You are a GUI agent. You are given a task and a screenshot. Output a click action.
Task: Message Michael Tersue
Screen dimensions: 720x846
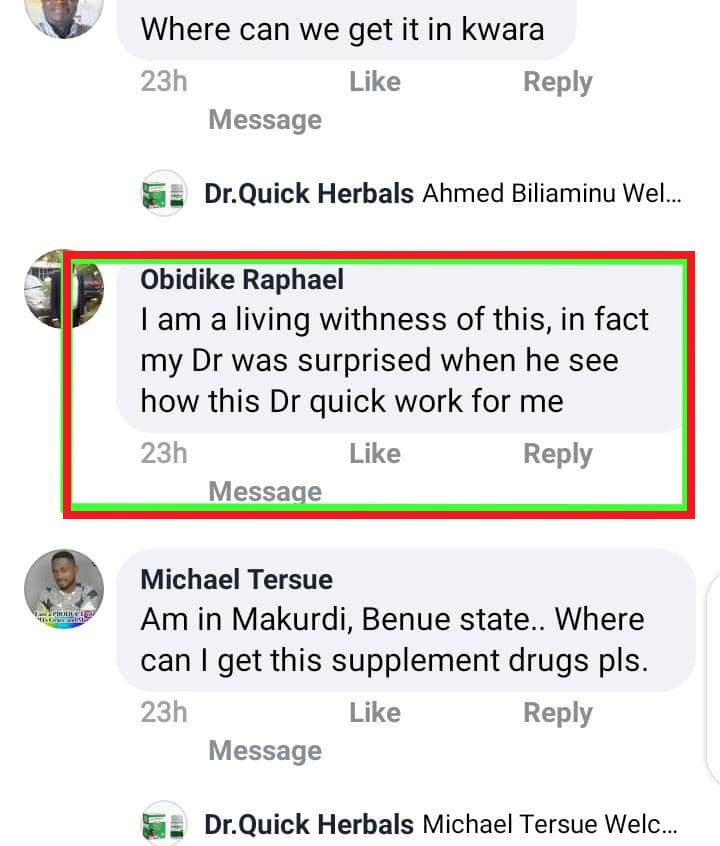point(265,751)
